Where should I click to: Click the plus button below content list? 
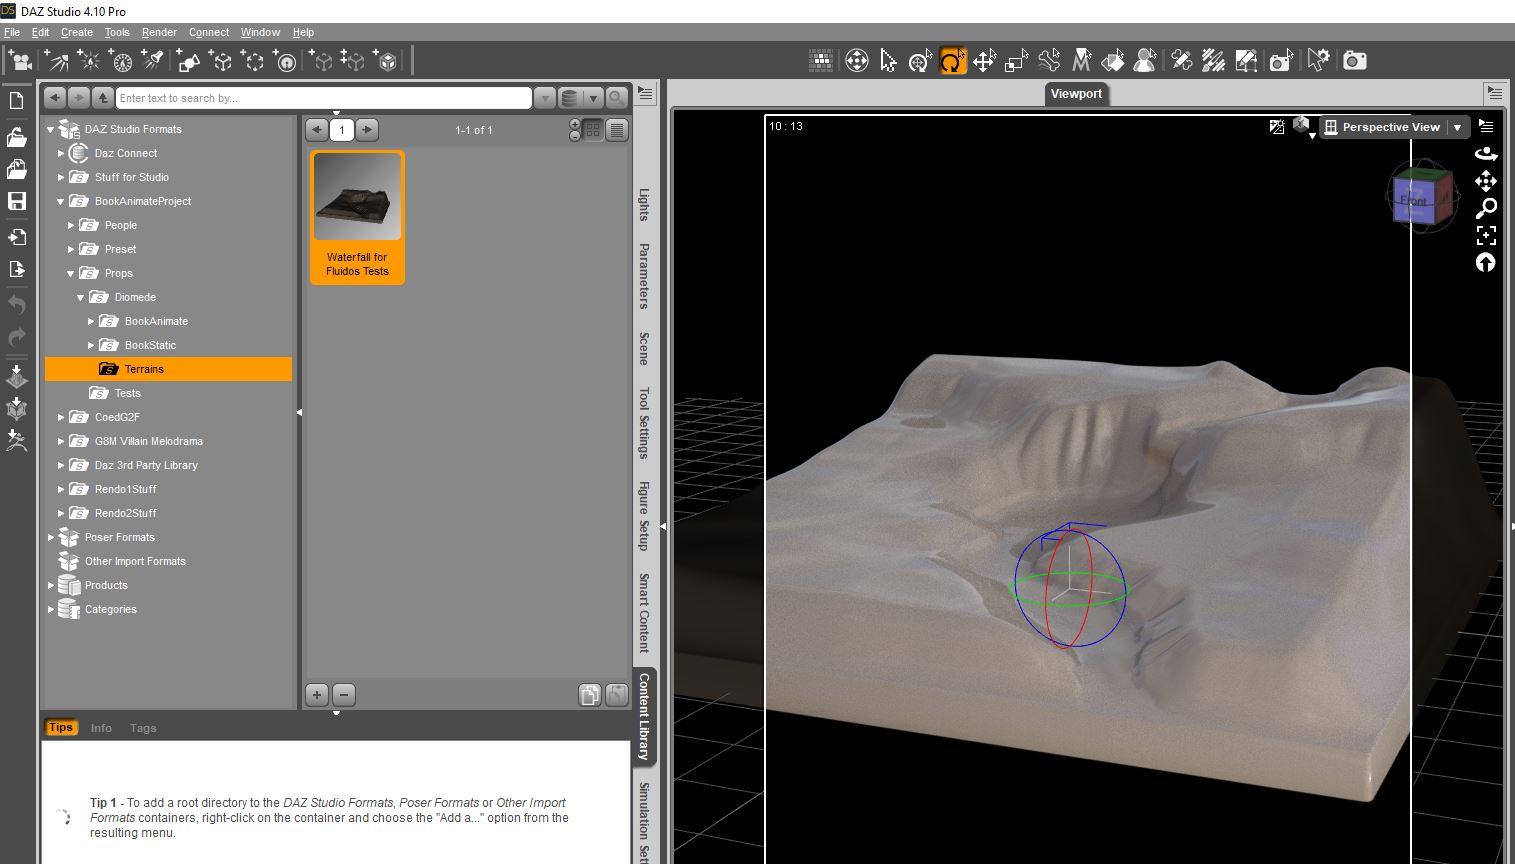[317, 695]
